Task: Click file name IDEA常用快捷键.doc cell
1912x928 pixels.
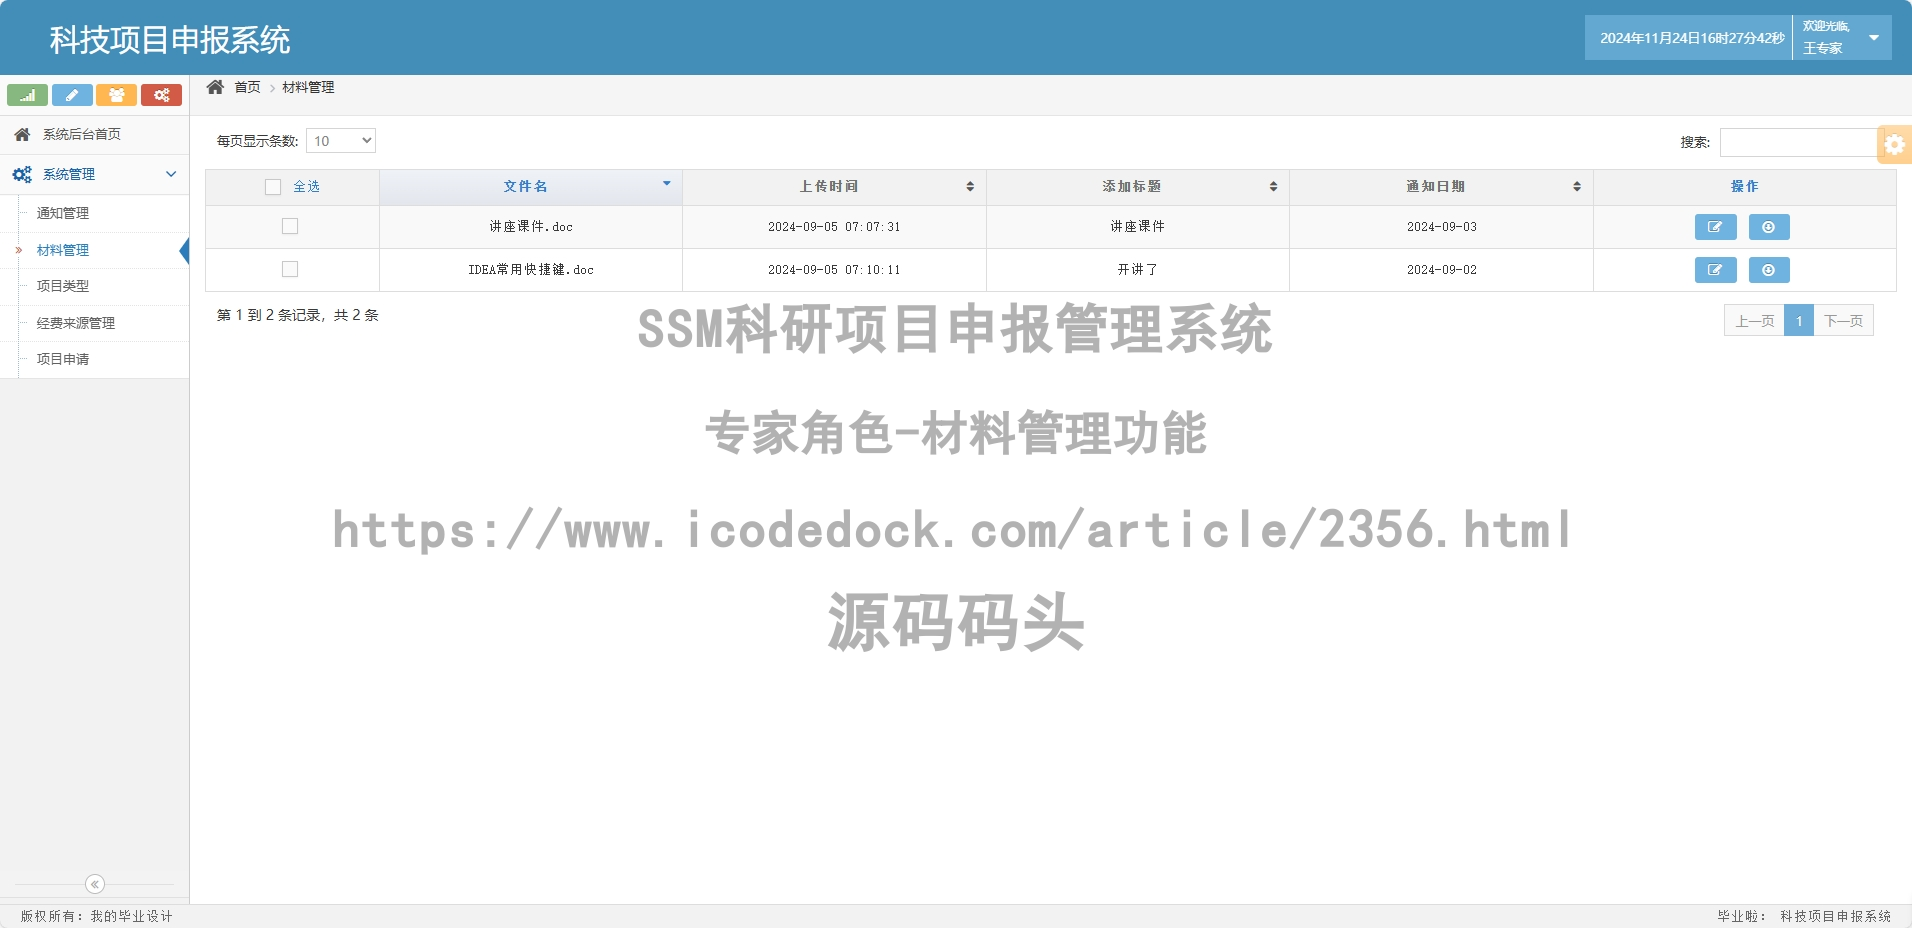Action: pos(531,270)
